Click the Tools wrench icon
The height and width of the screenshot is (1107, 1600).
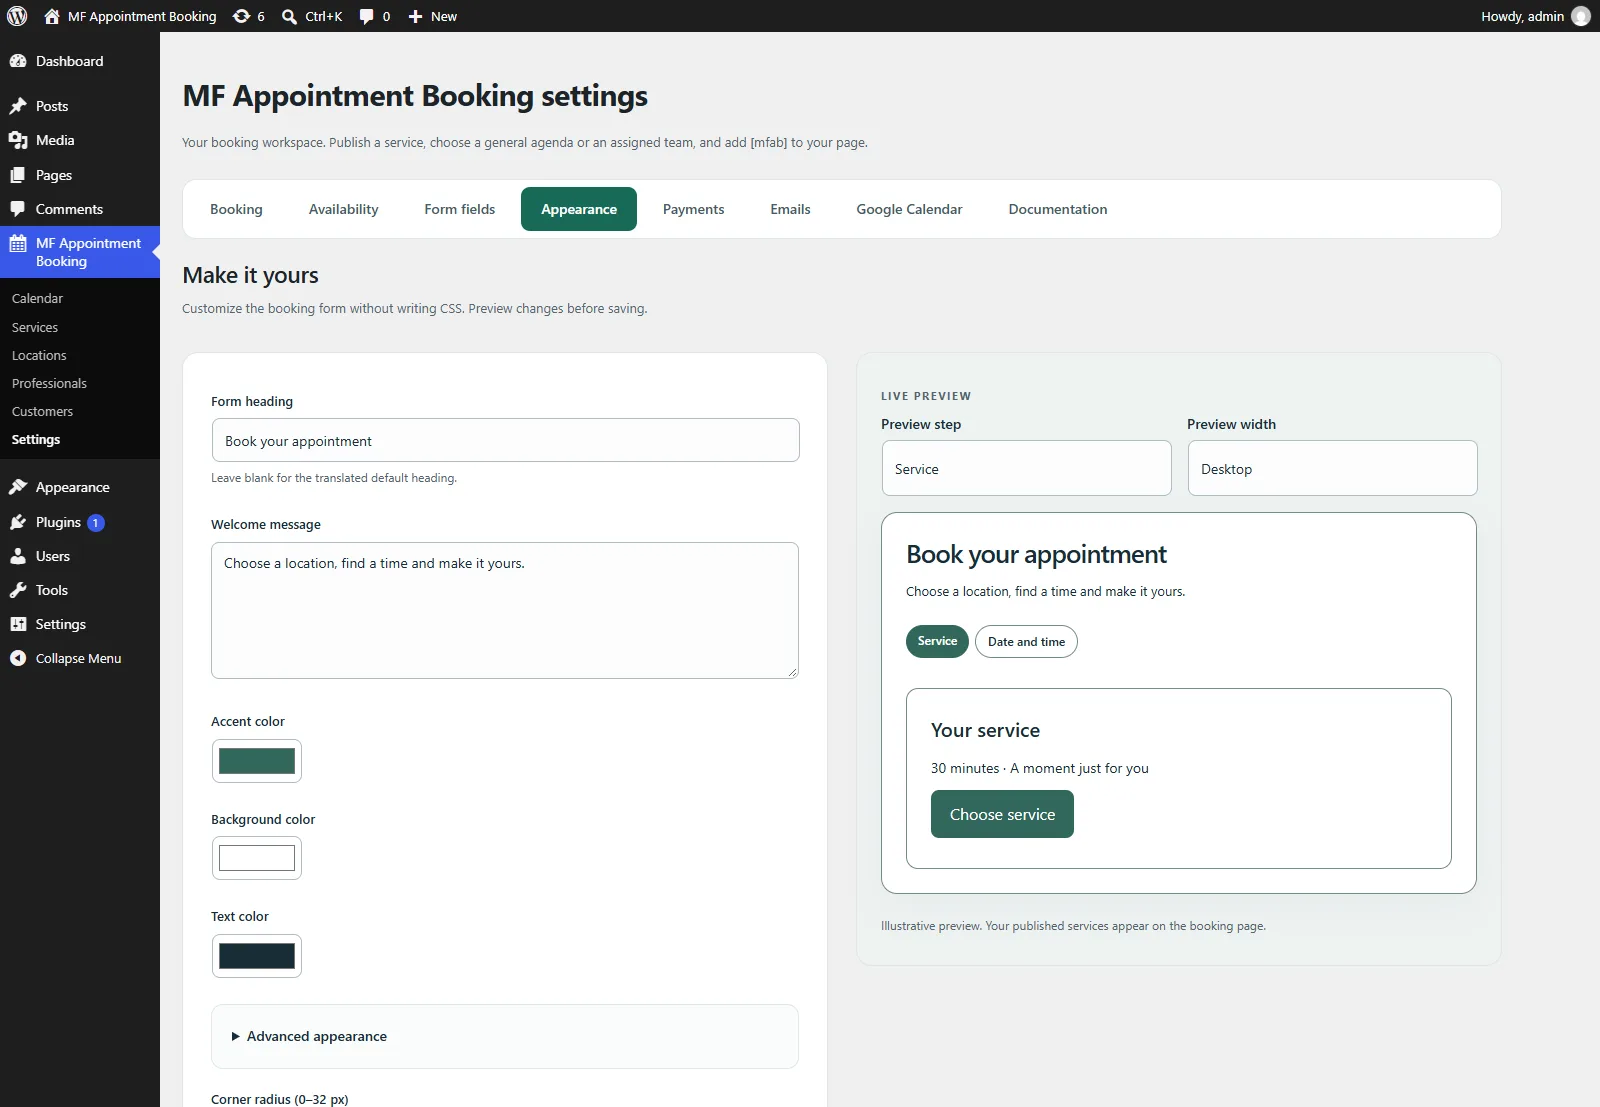[x=18, y=590]
